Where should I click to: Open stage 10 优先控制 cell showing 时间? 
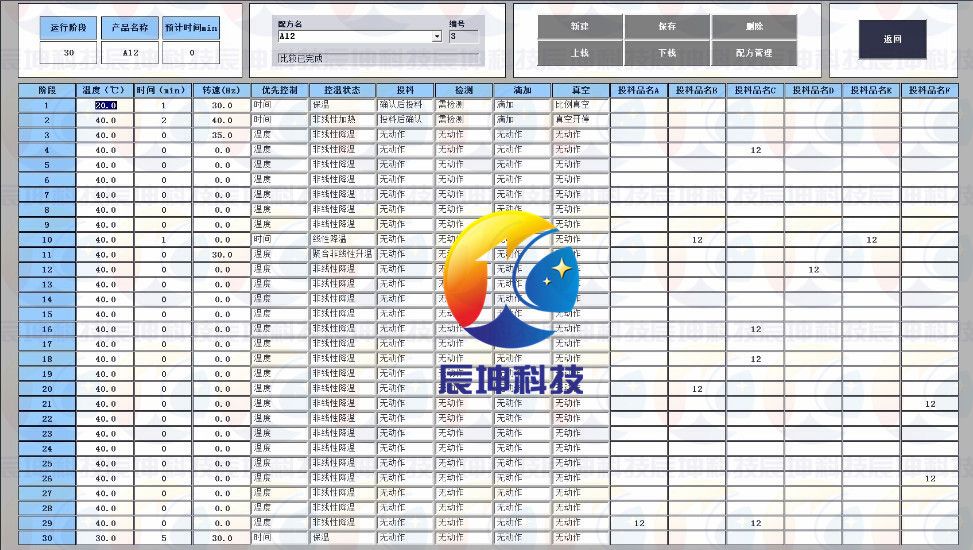[280, 239]
